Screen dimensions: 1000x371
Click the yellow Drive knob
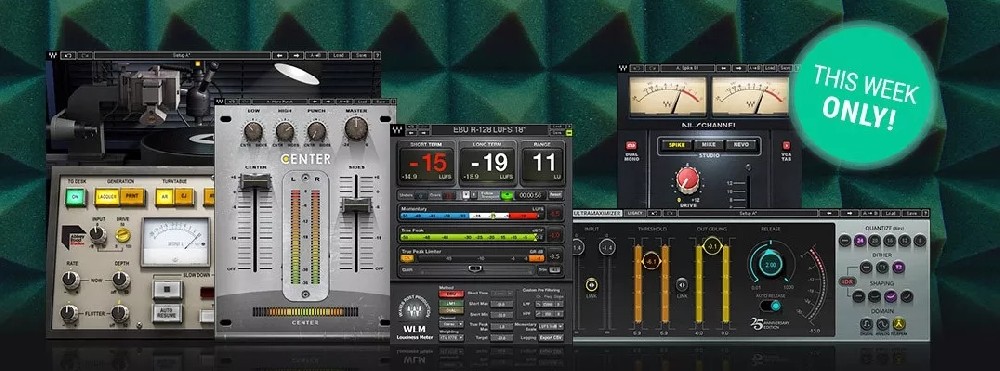point(124,235)
